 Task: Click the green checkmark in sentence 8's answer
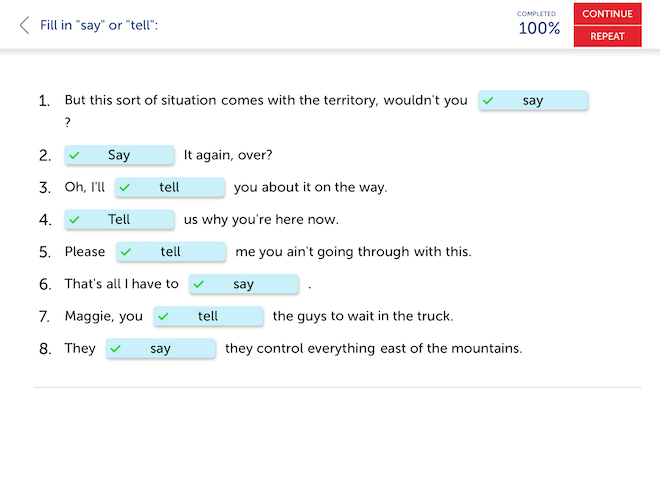tap(116, 349)
